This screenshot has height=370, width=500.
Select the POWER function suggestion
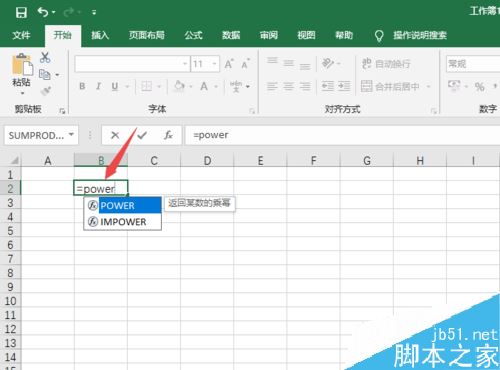pyautogui.click(x=123, y=205)
